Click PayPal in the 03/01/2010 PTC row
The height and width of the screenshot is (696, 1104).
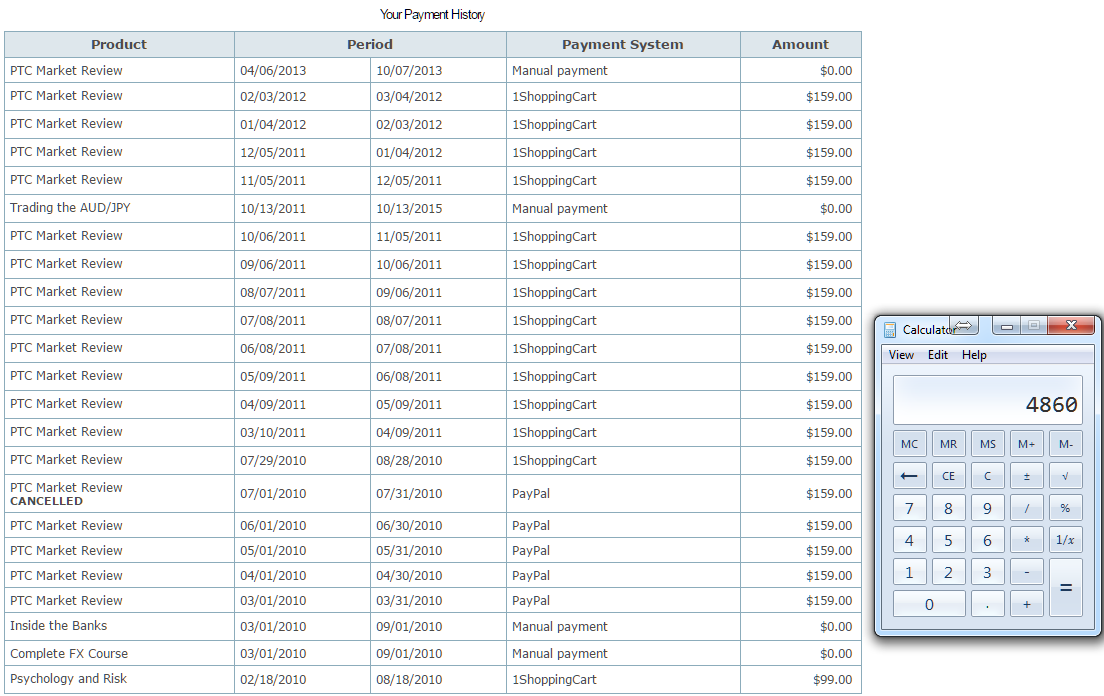(x=531, y=600)
